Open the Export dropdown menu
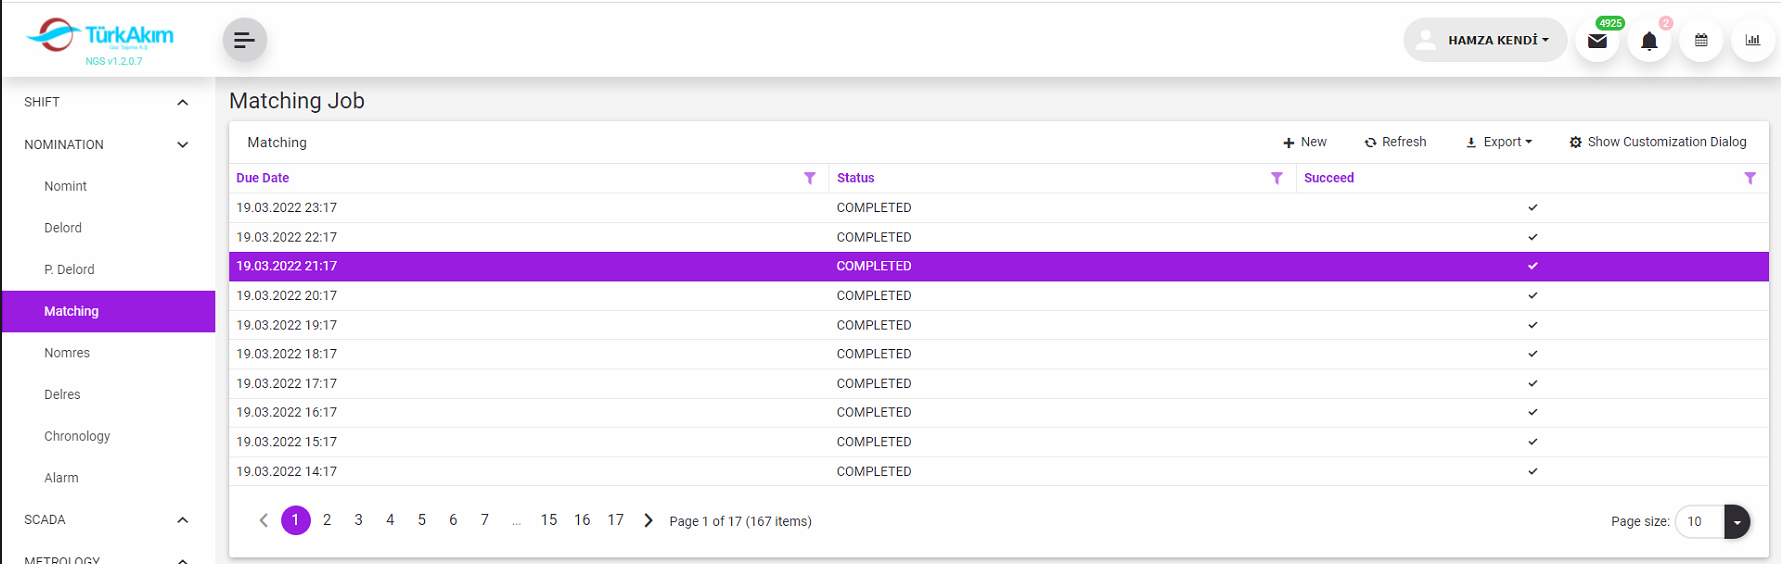This screenshot has width=1781, height=564. tap(1499, 142)
